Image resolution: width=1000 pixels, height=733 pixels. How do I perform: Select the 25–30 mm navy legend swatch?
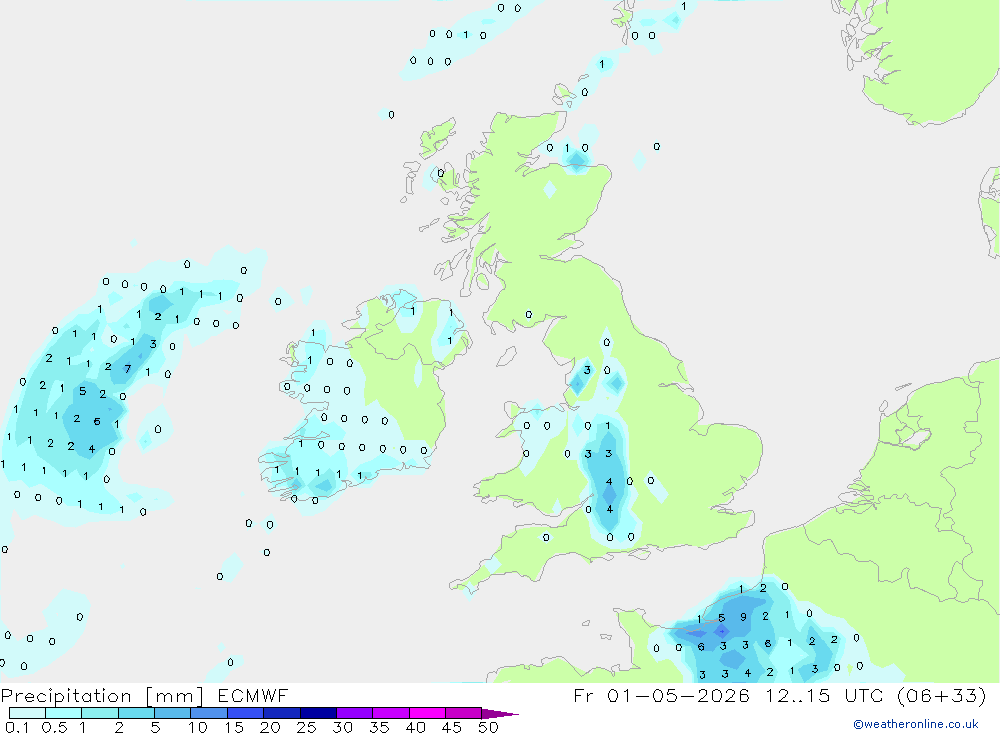(318, 713)
